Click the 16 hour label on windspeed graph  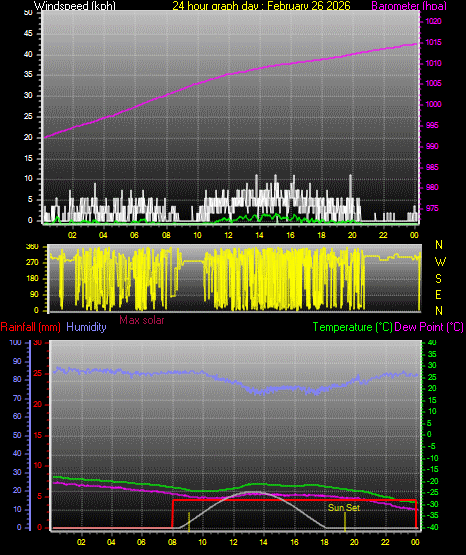pyautogui.click(x=290, y=235)
